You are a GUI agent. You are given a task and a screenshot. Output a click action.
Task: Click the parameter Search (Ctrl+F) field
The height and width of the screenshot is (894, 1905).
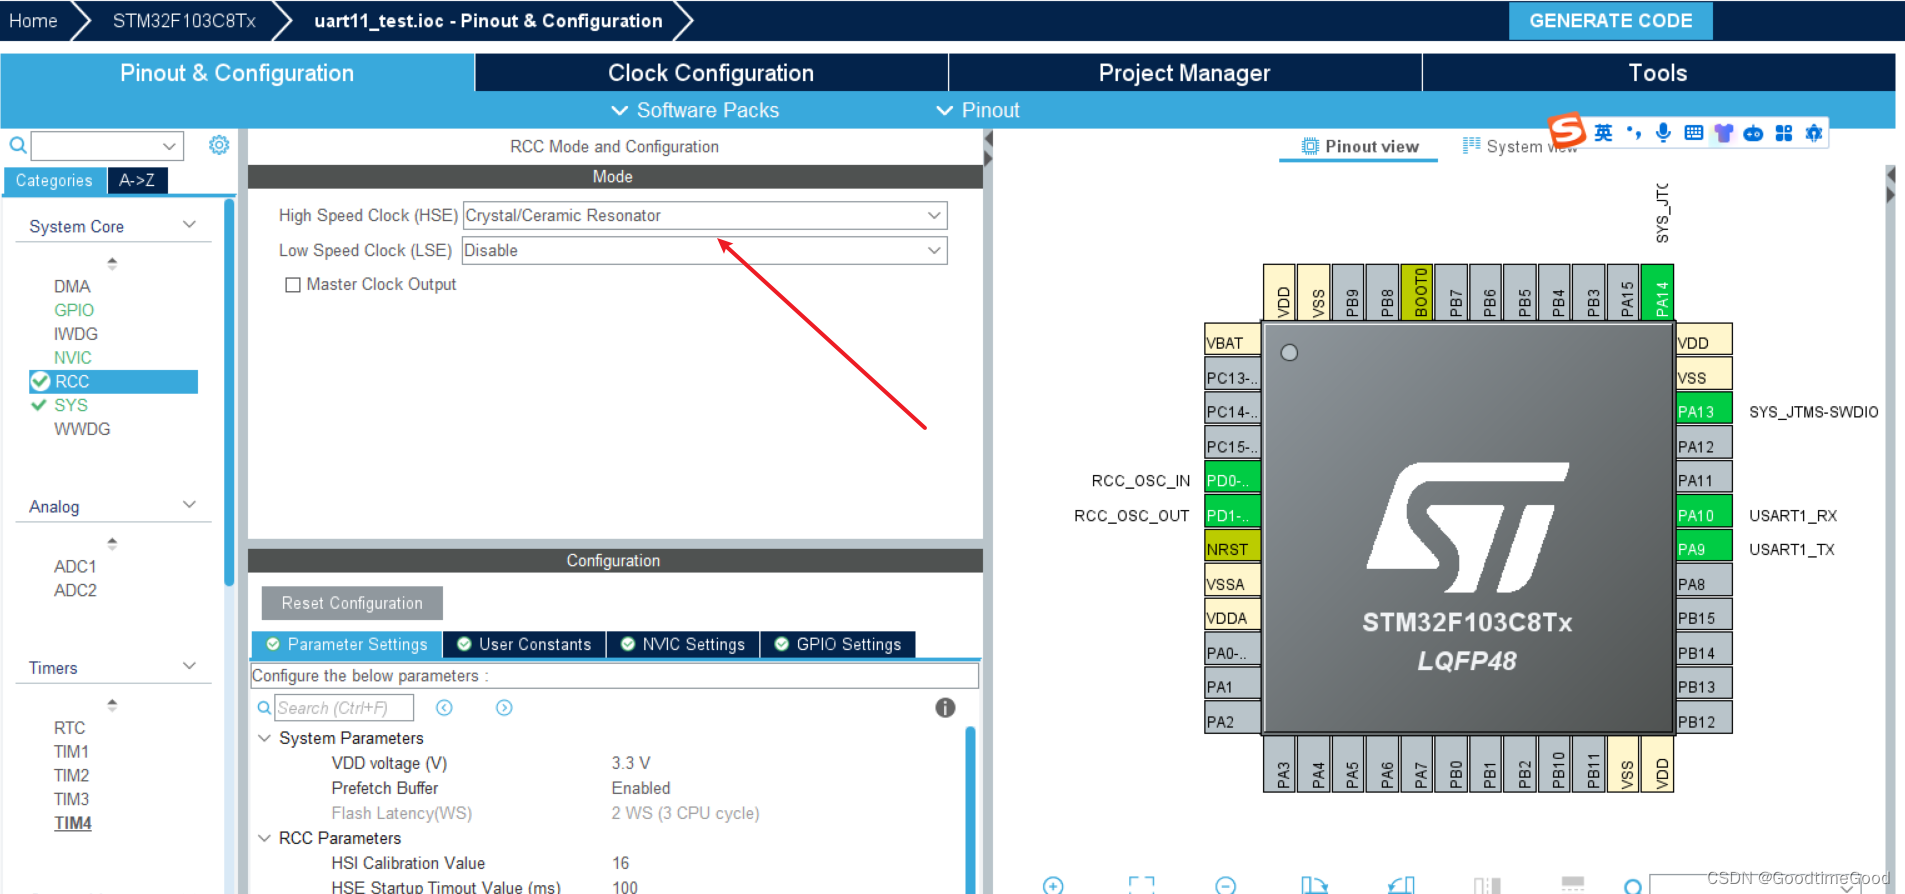(x=344, y=708)
